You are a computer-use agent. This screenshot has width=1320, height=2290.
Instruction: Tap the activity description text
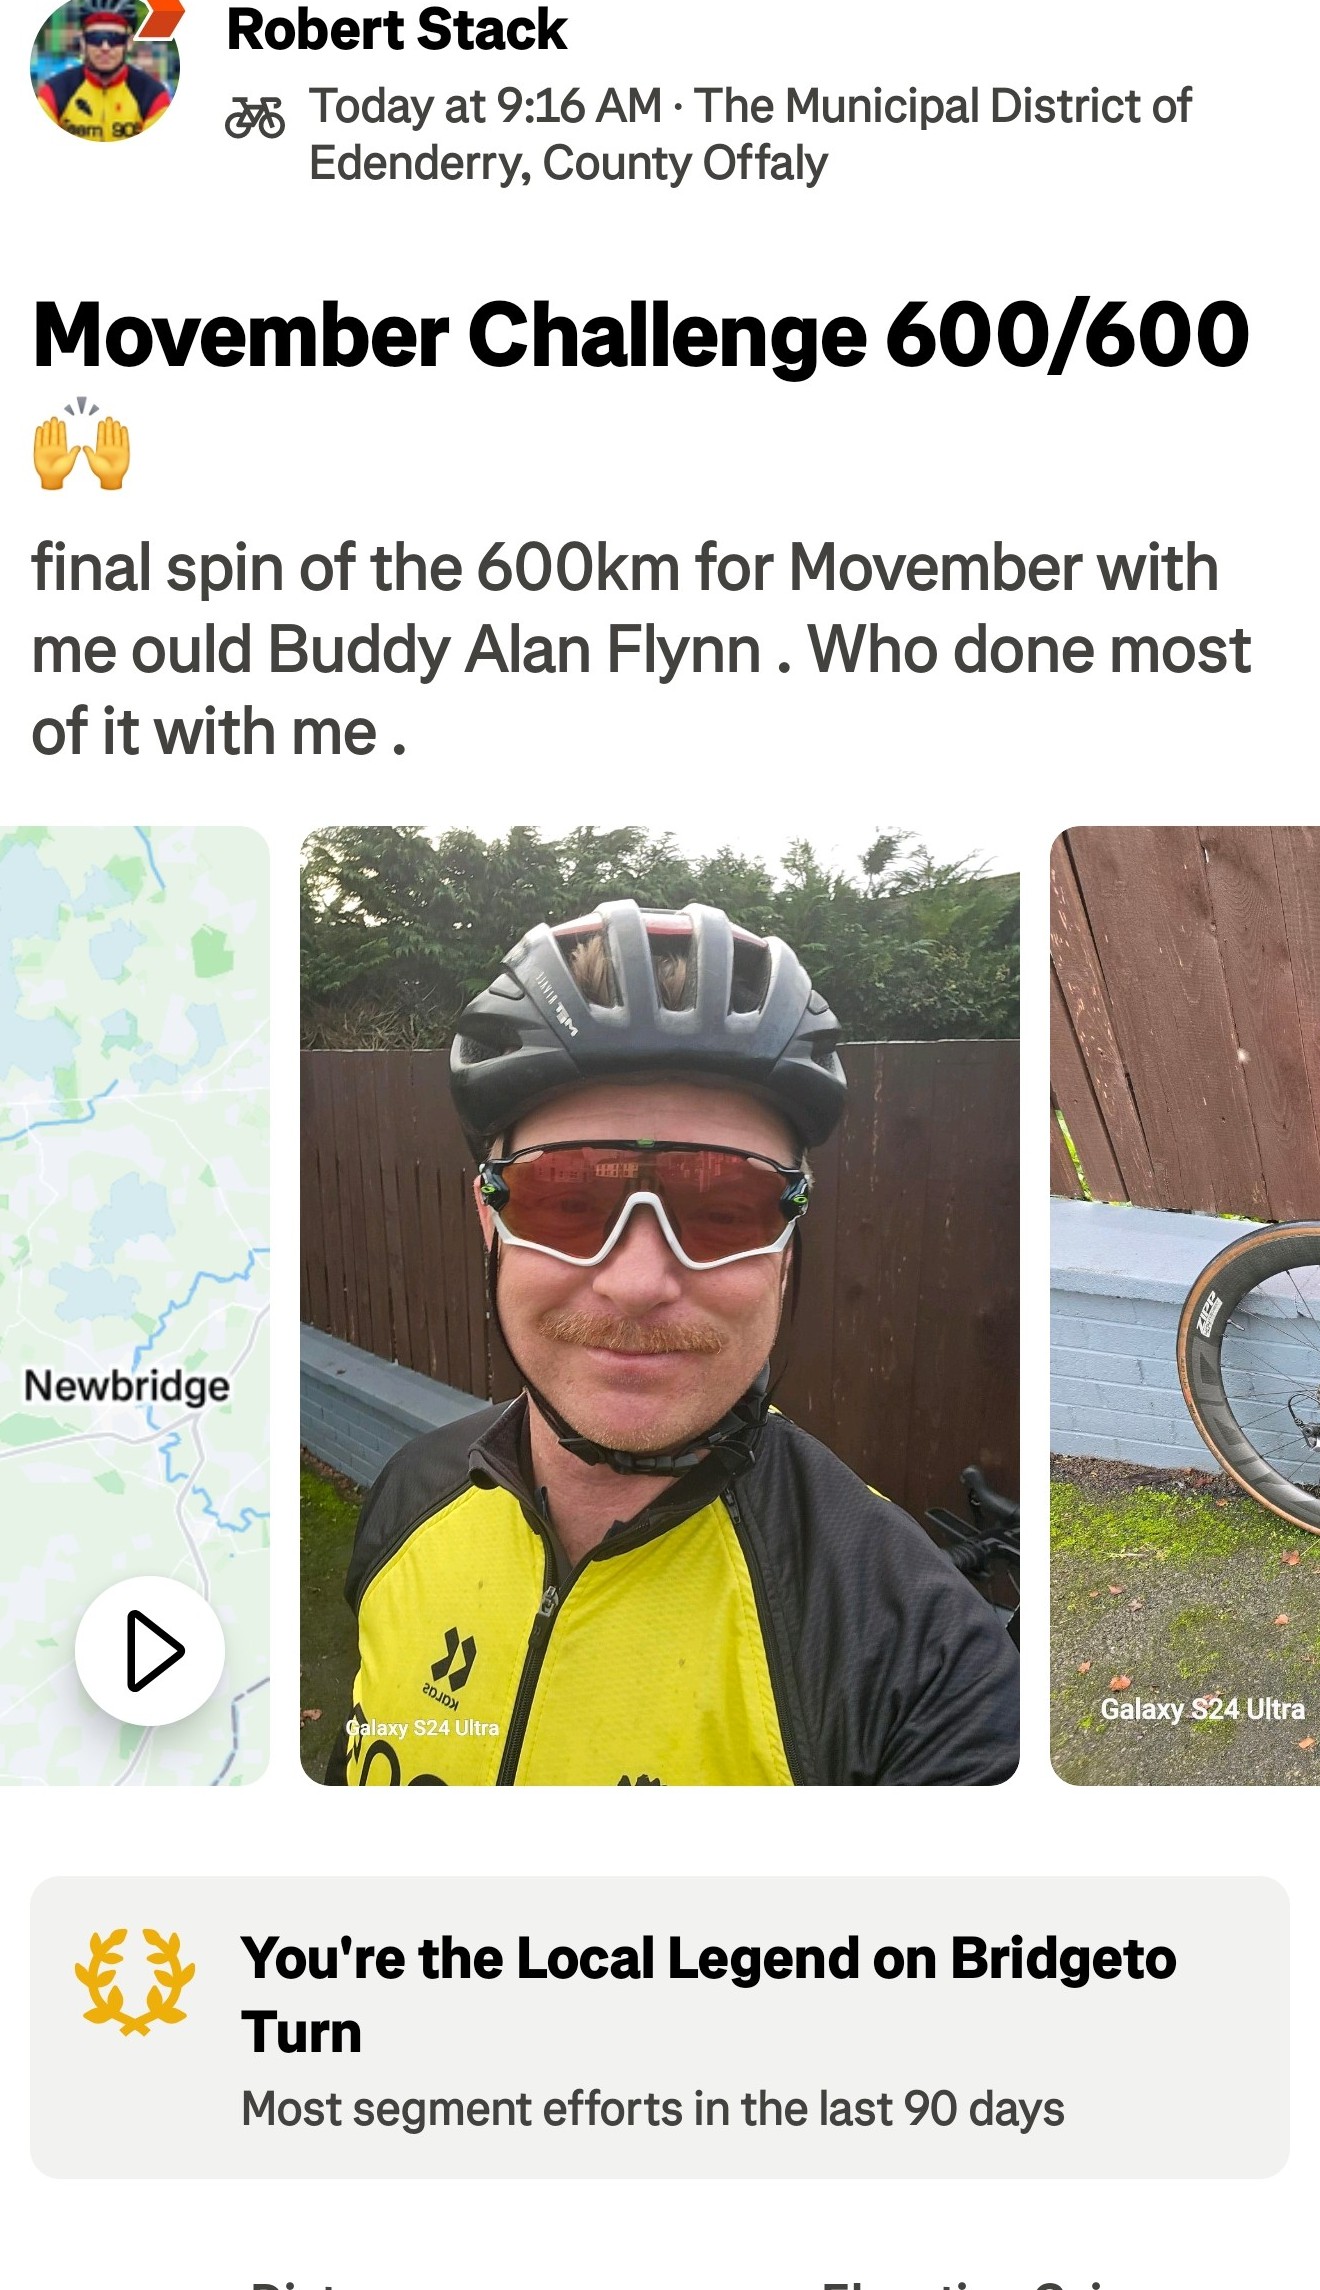tap(641, 649)
